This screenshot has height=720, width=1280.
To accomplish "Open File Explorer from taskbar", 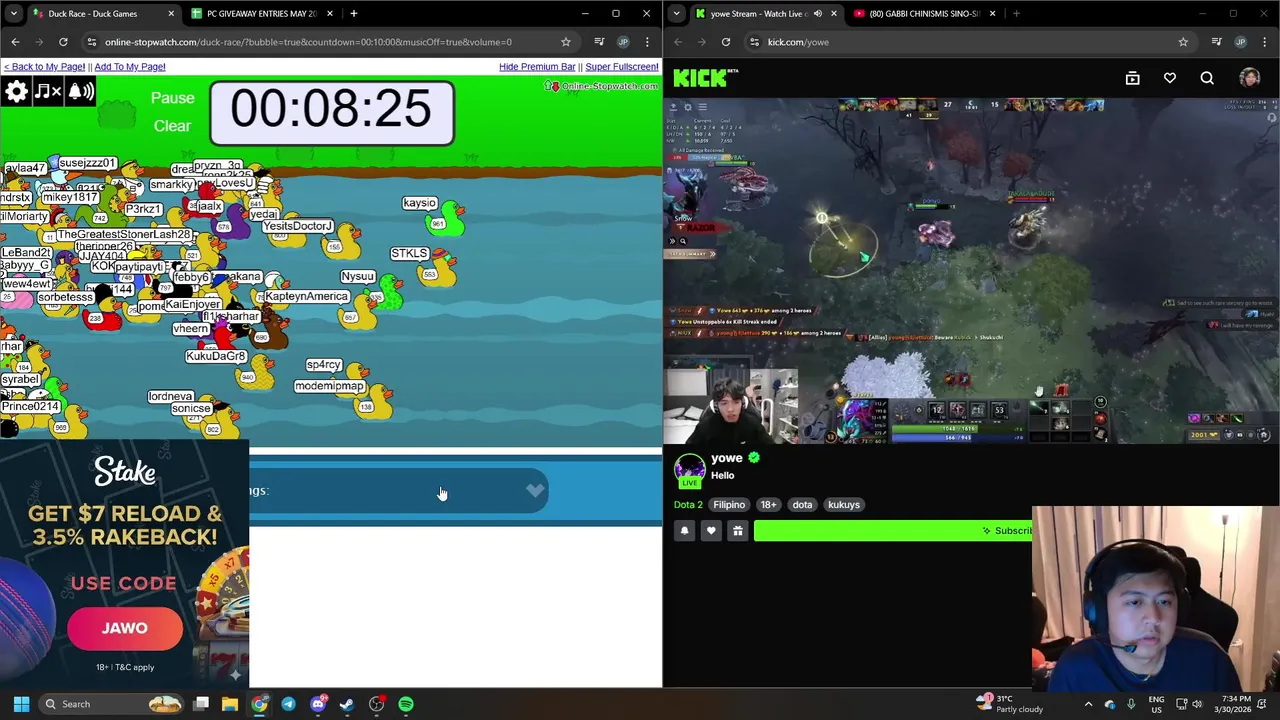I will coord(230,704).
